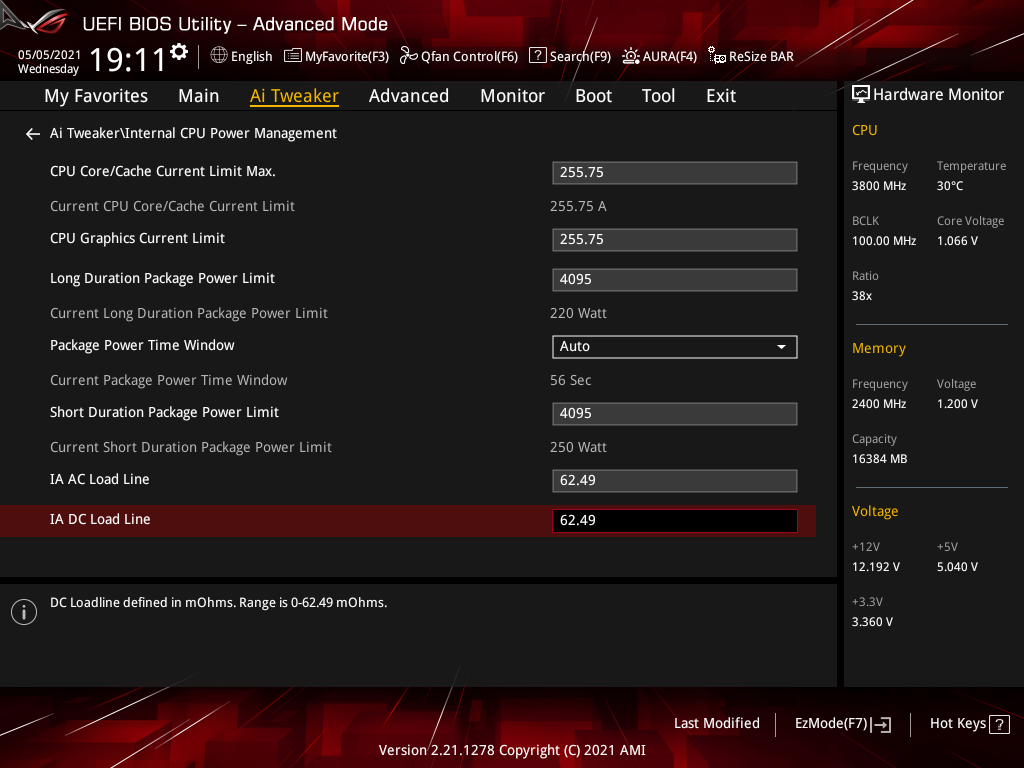
Task: Click the 19:11 clock display
Action: tap(127, 60)
